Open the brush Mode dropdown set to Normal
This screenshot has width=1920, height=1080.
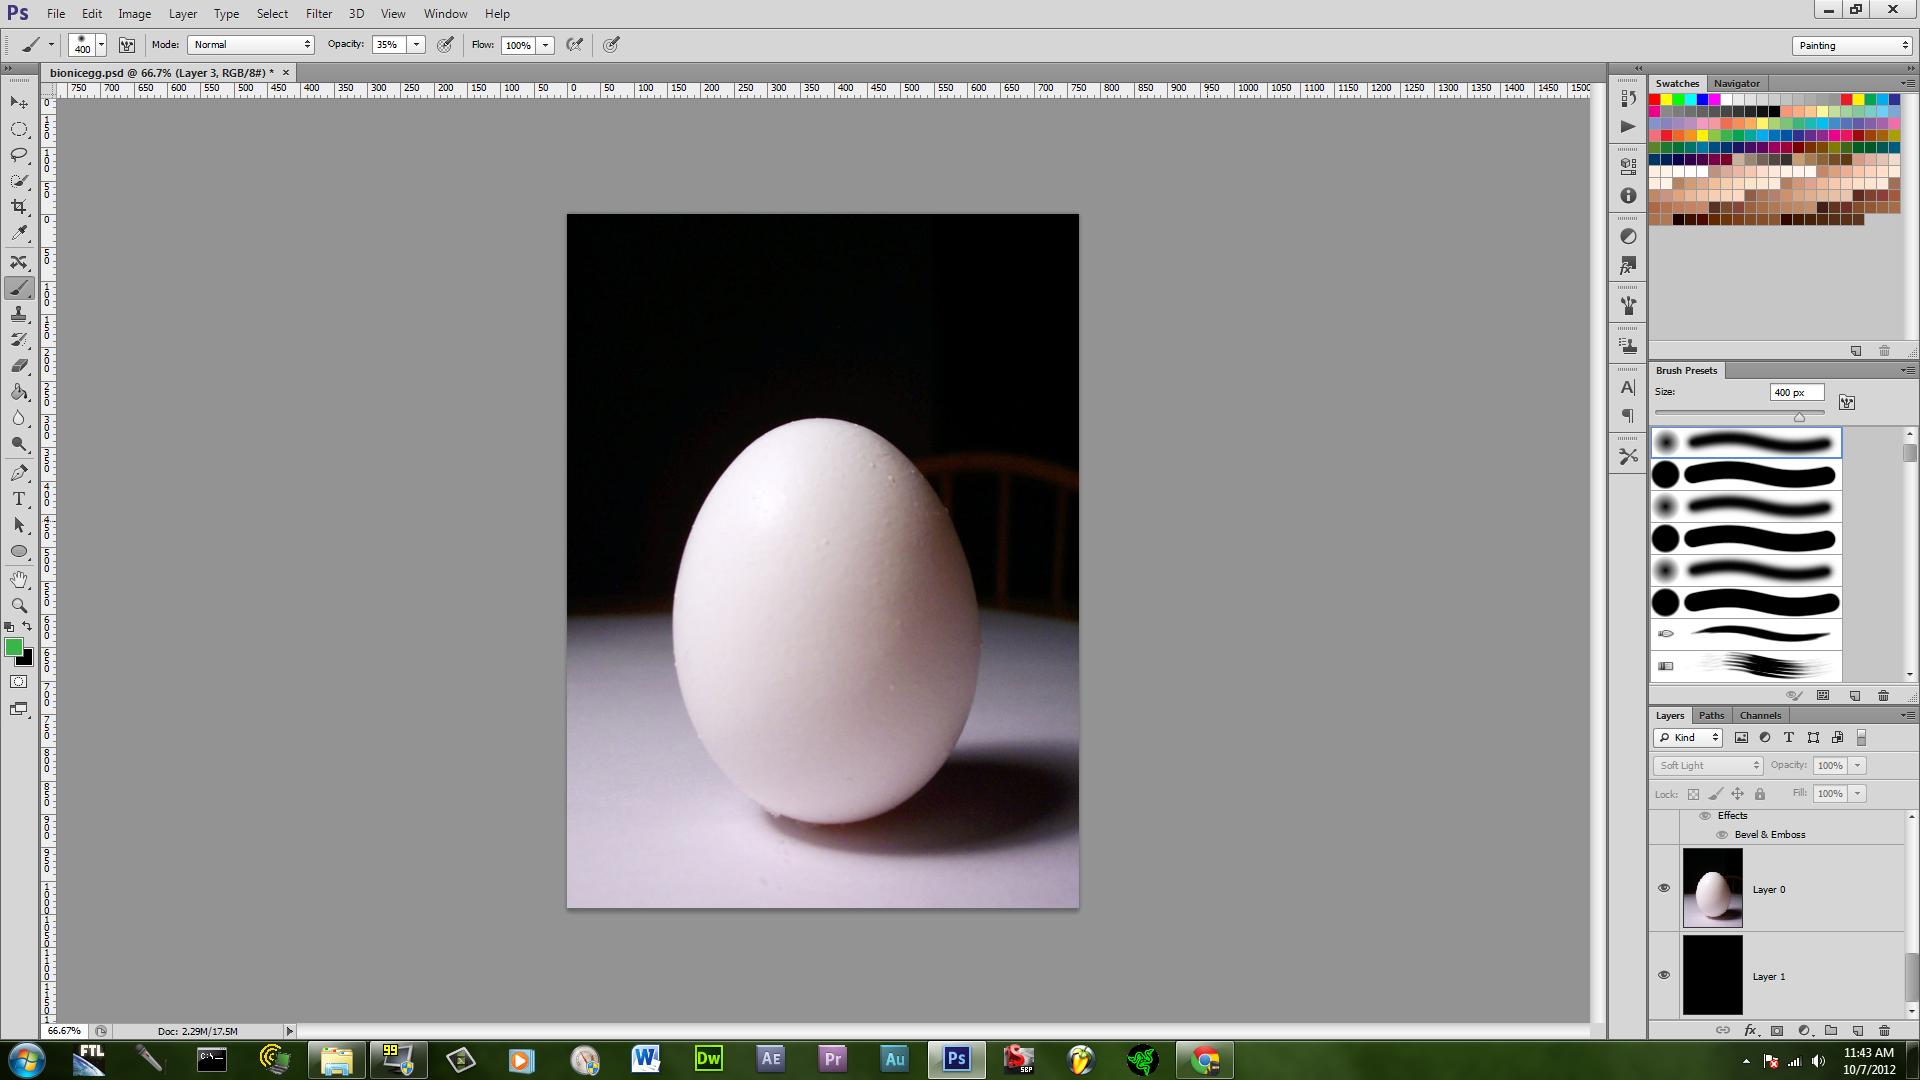pyautogui.click(x=251, y=45)
